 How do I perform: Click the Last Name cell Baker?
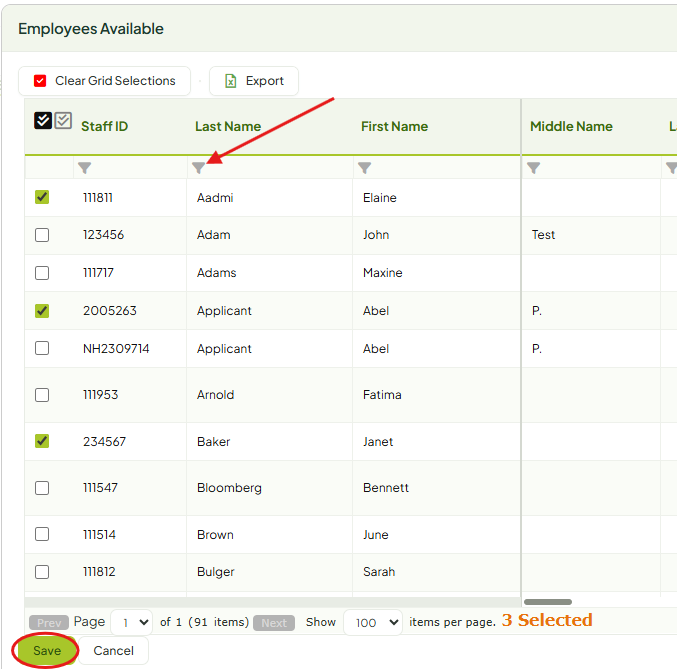tap(214, 442)
